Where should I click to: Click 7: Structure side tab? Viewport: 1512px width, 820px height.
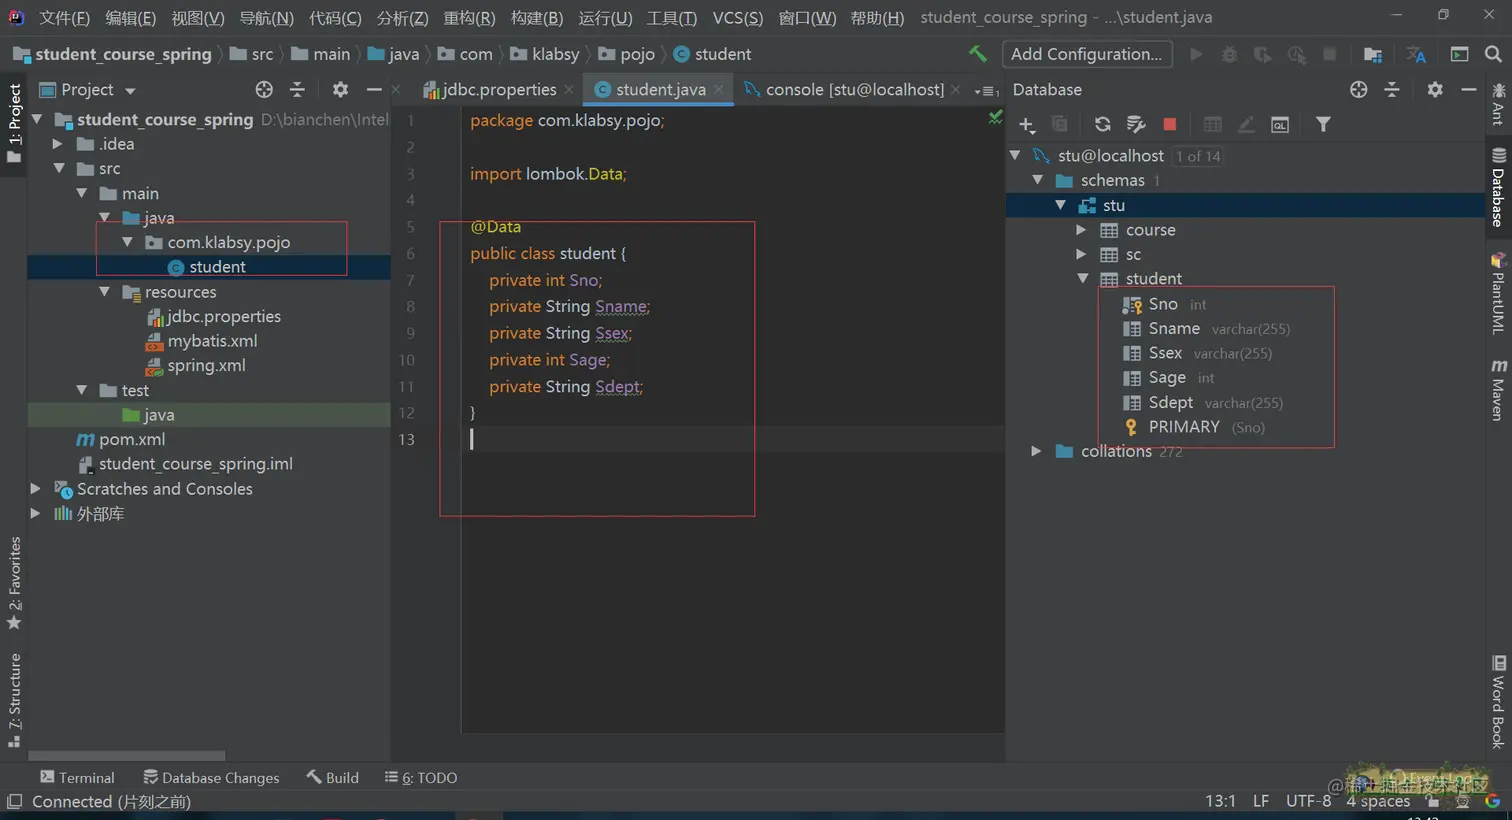point(14,700)
